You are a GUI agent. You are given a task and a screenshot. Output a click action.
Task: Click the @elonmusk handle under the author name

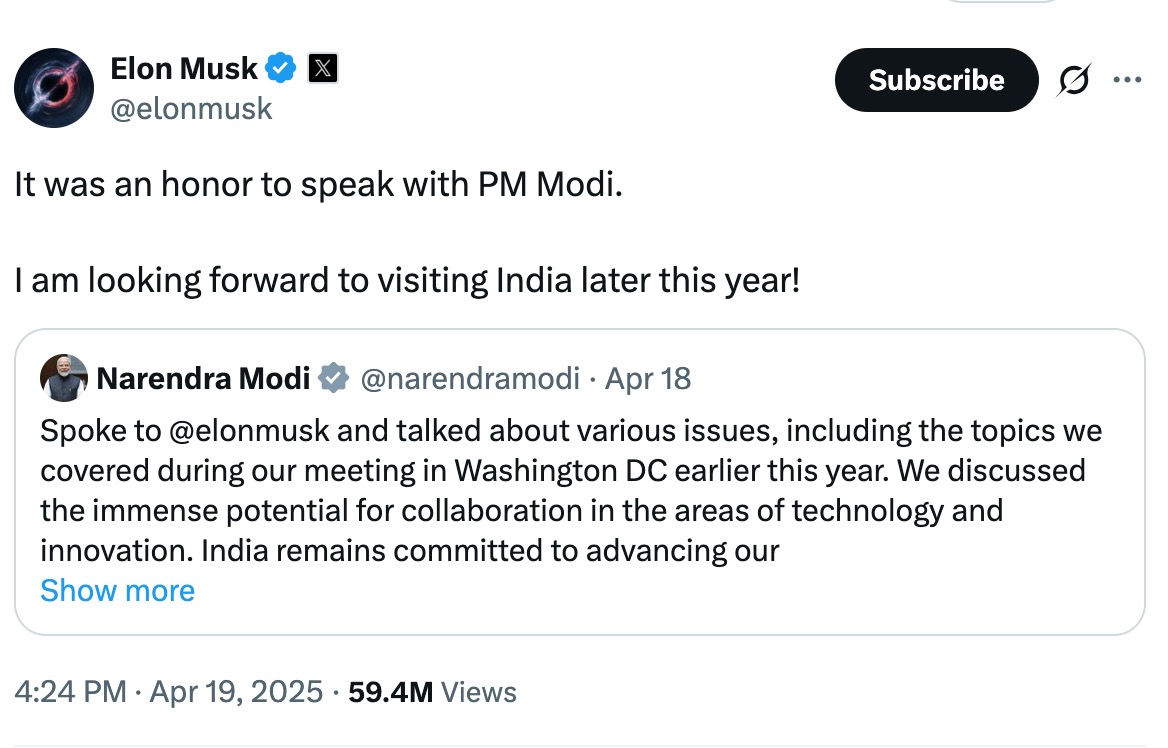[x=191, y=108]
